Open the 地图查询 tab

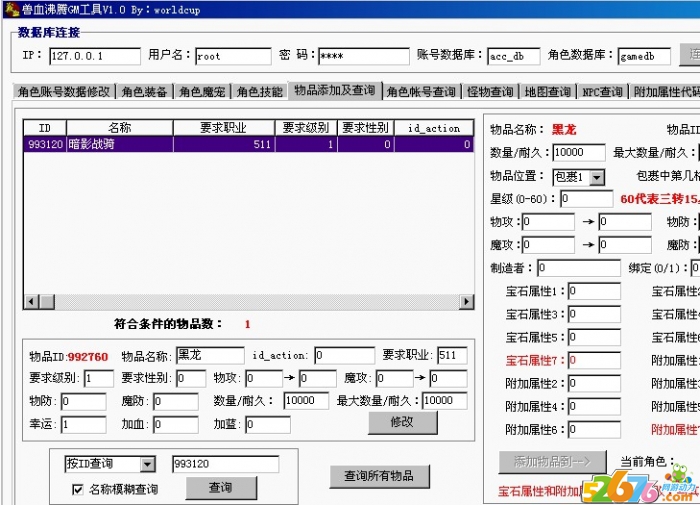[547, 92]
